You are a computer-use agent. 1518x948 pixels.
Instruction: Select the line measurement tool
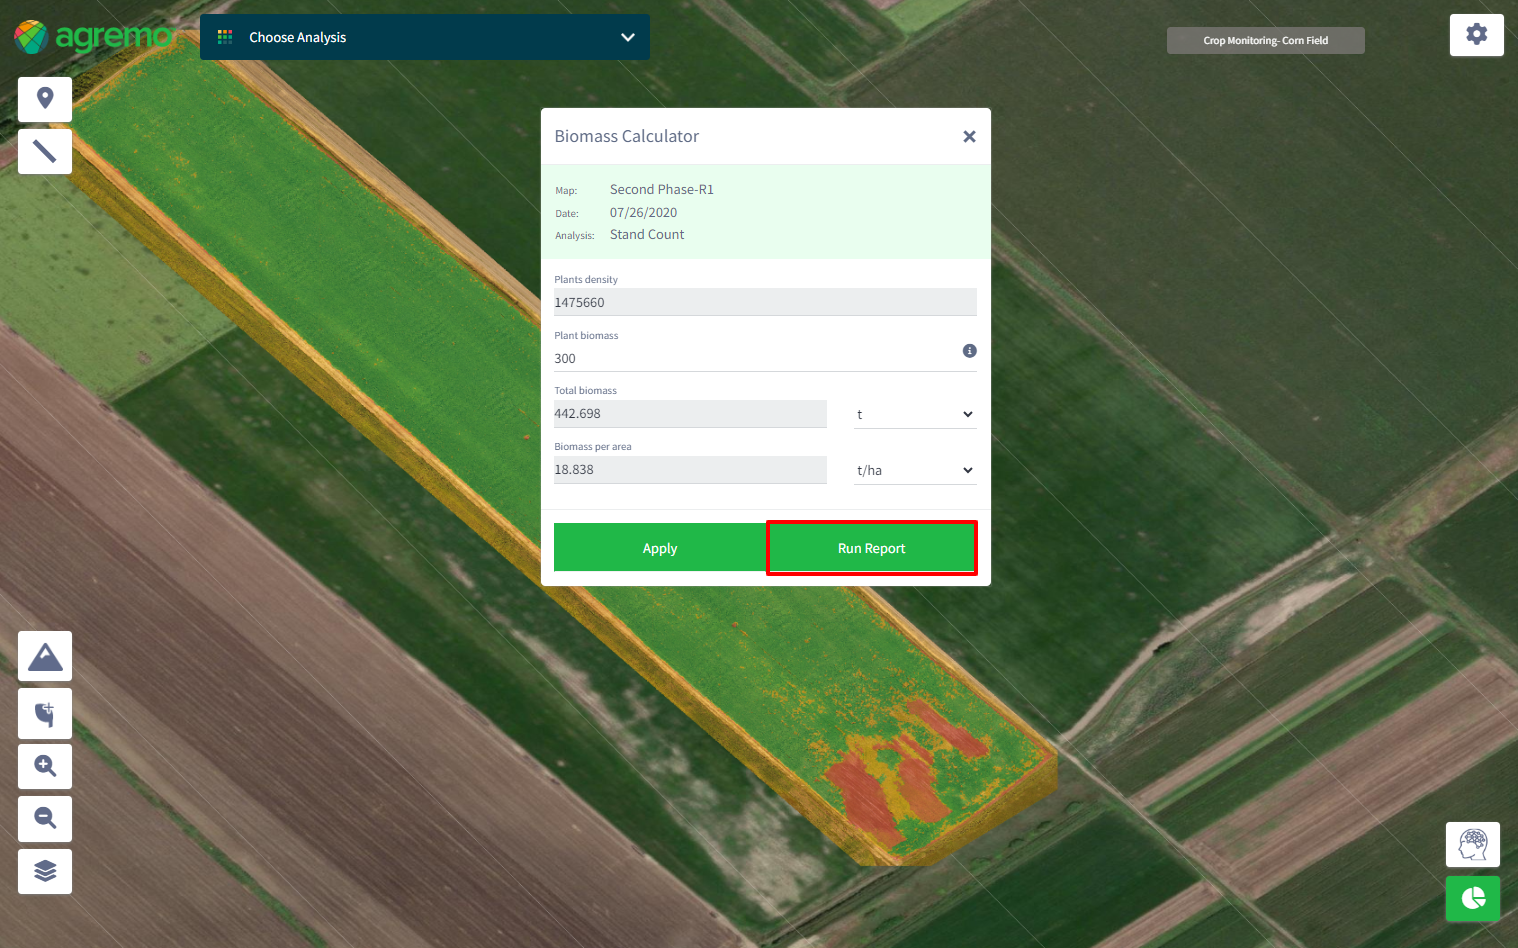pos(45,151)
